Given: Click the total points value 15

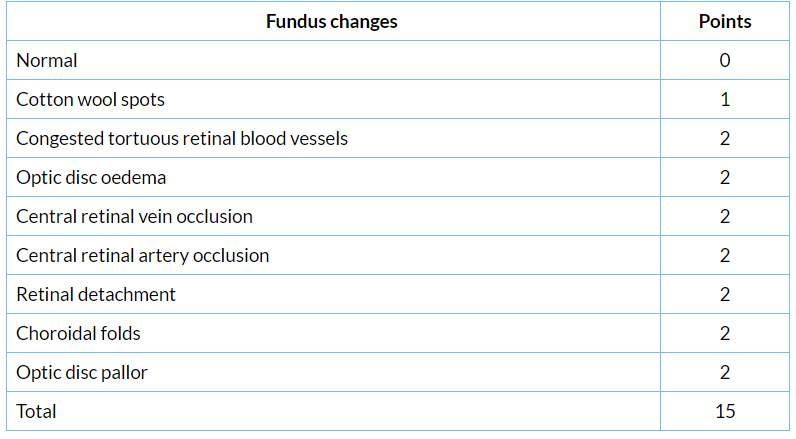Looking at the screenshot, I should 725,411.
